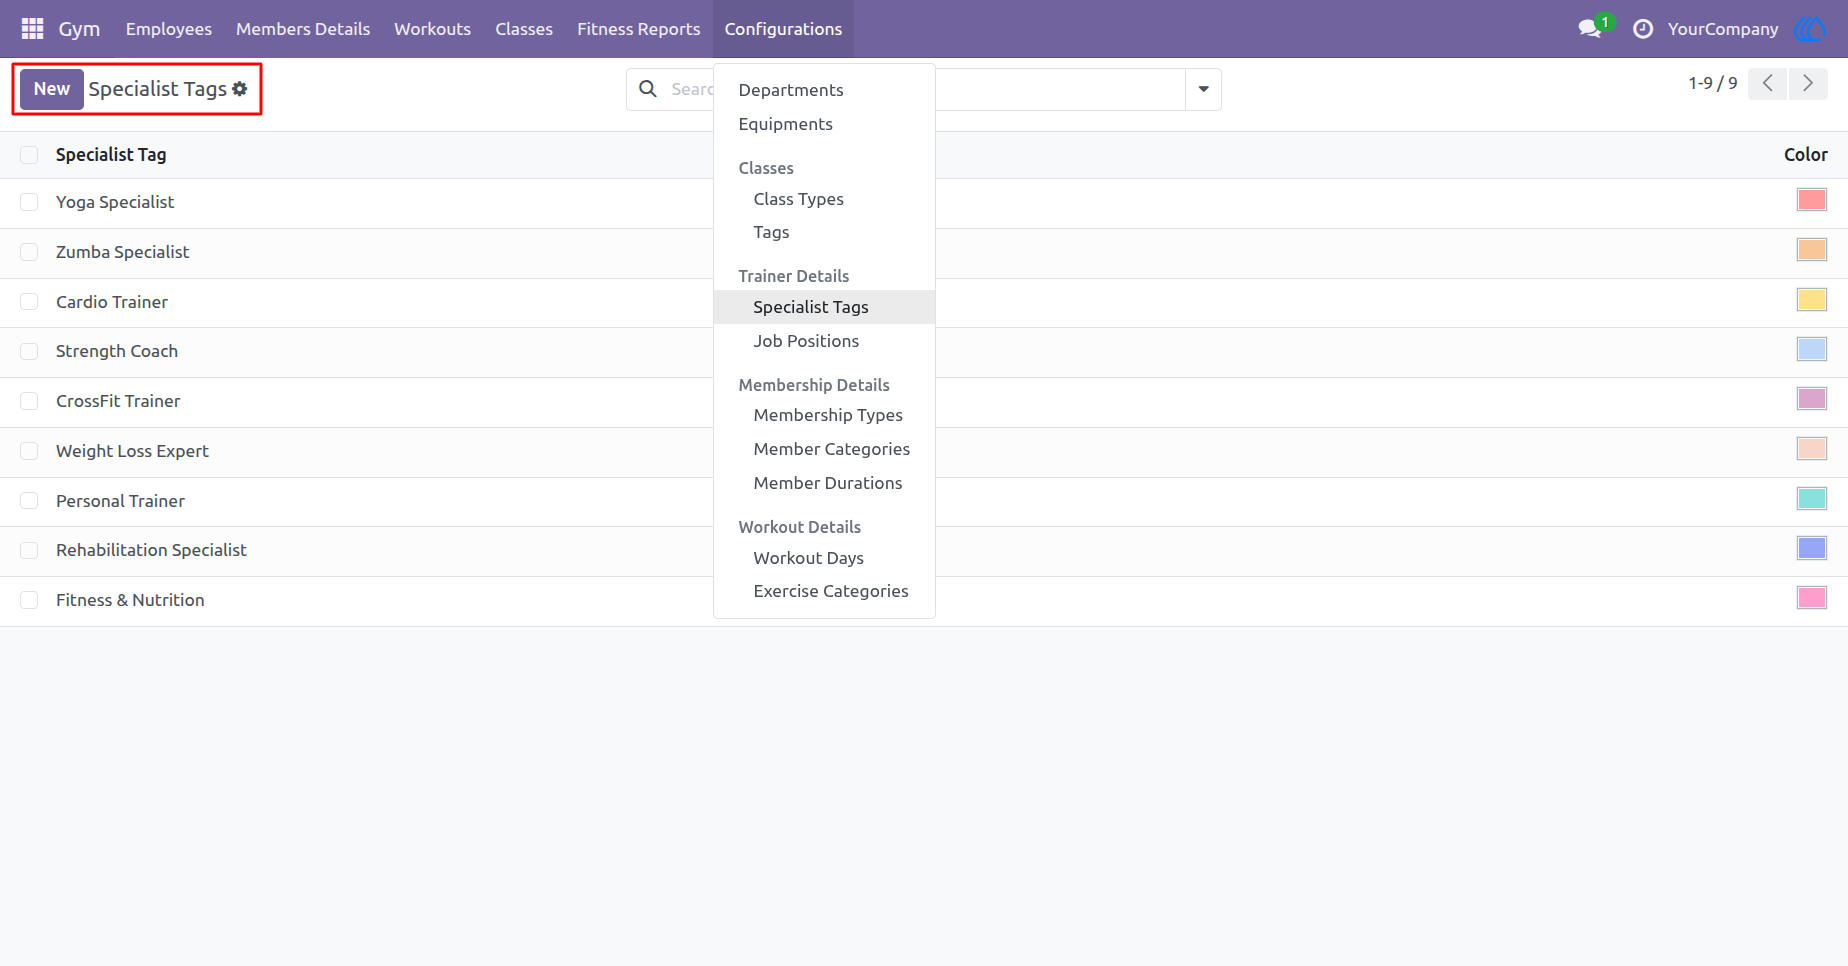Open the Weight Loss Expert record
The image size is (1848, 966).
[x=132, y=451]
